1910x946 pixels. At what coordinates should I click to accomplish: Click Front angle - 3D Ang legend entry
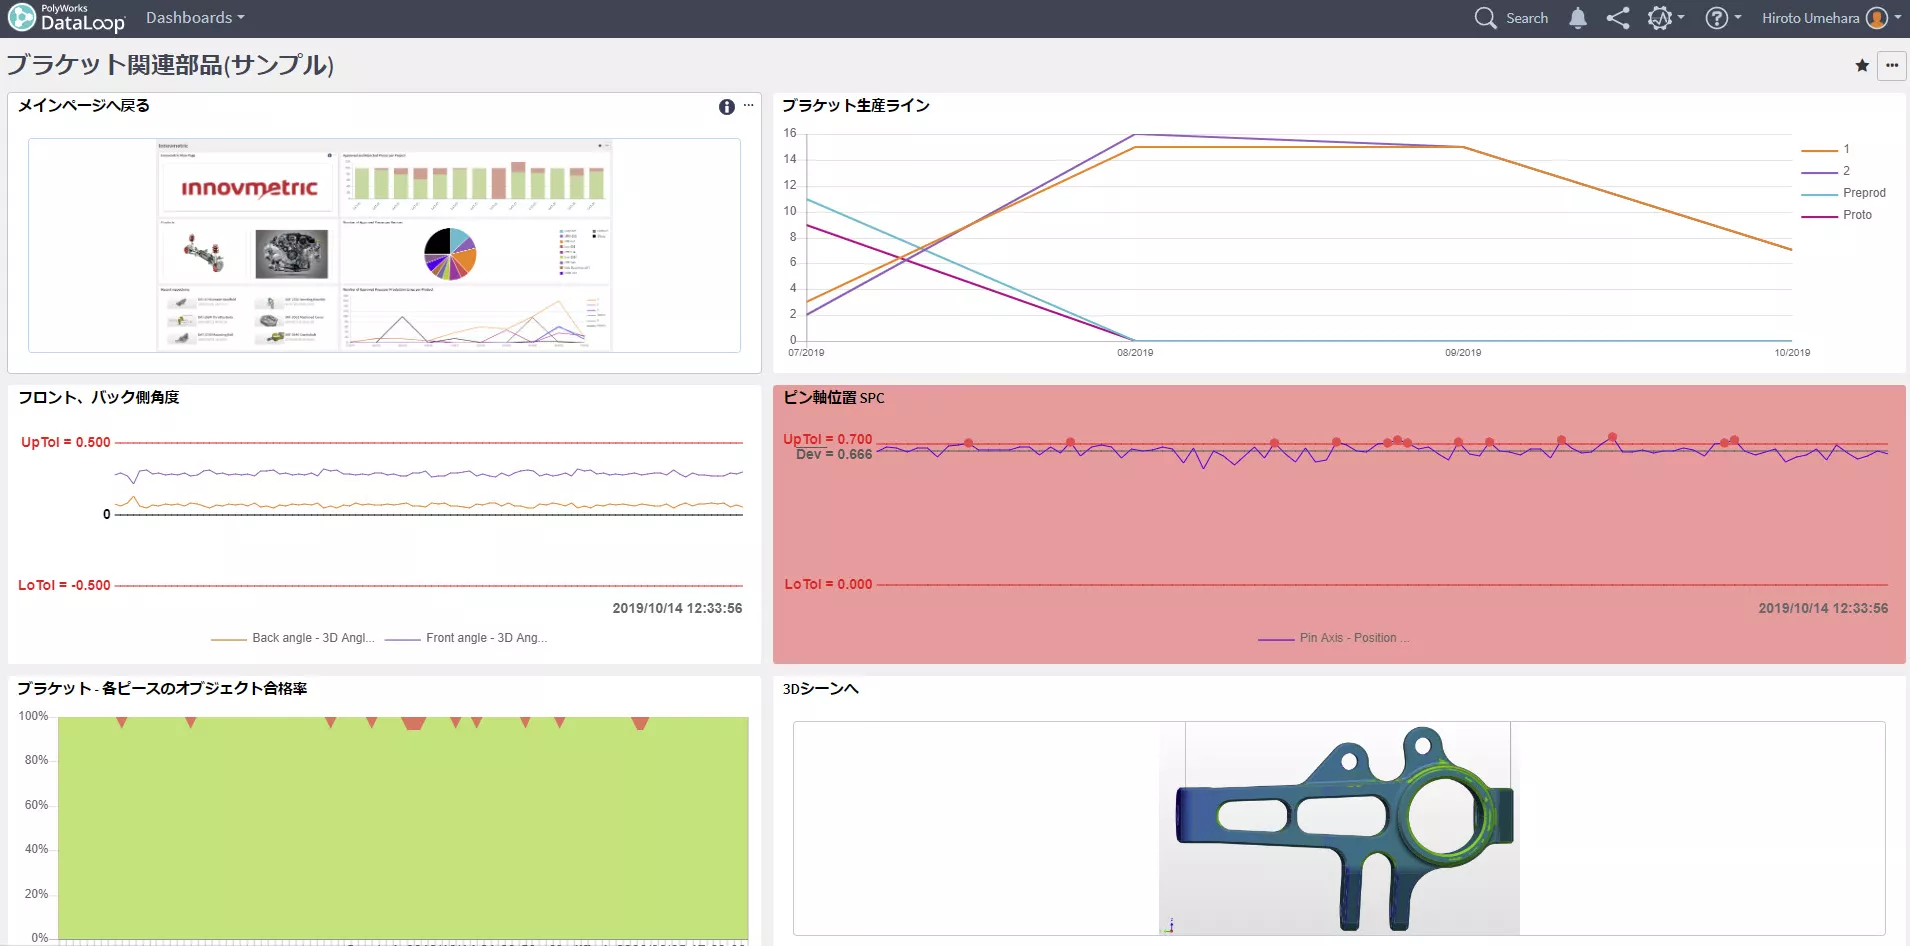(x=466, y=638)
